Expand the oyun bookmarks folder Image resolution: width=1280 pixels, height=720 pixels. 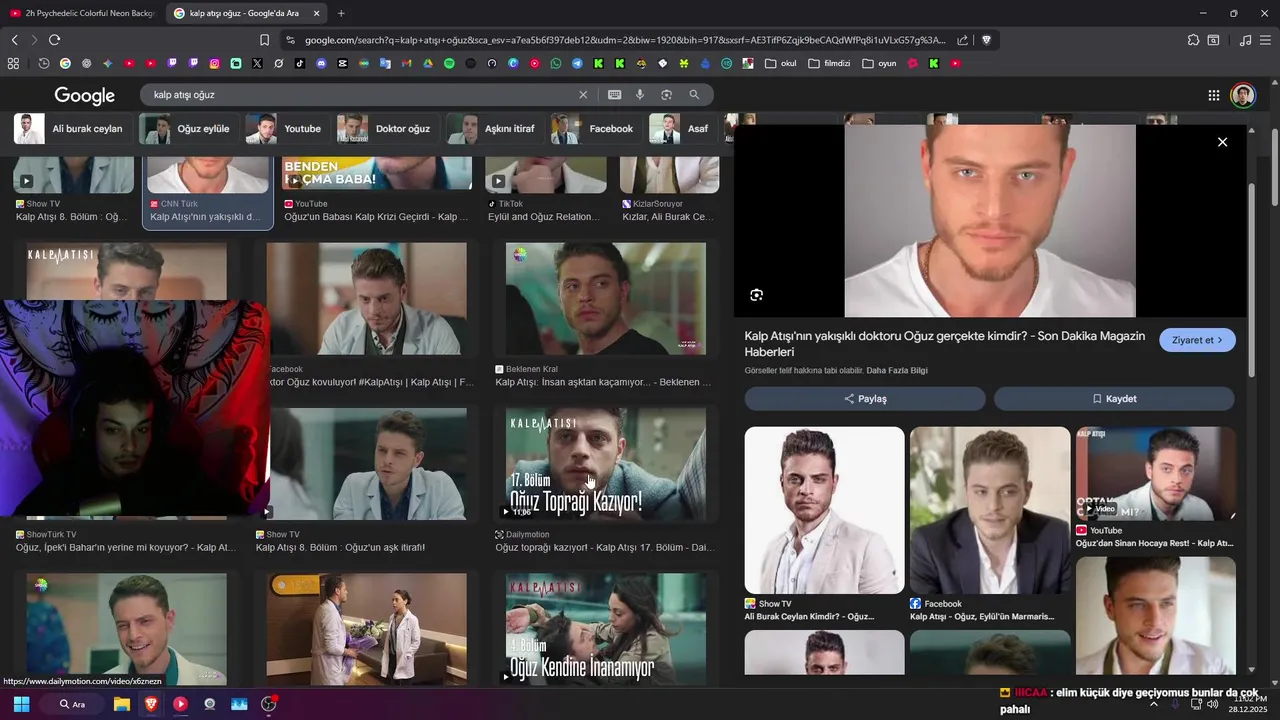pyautogui.click(x=879, y=63)
